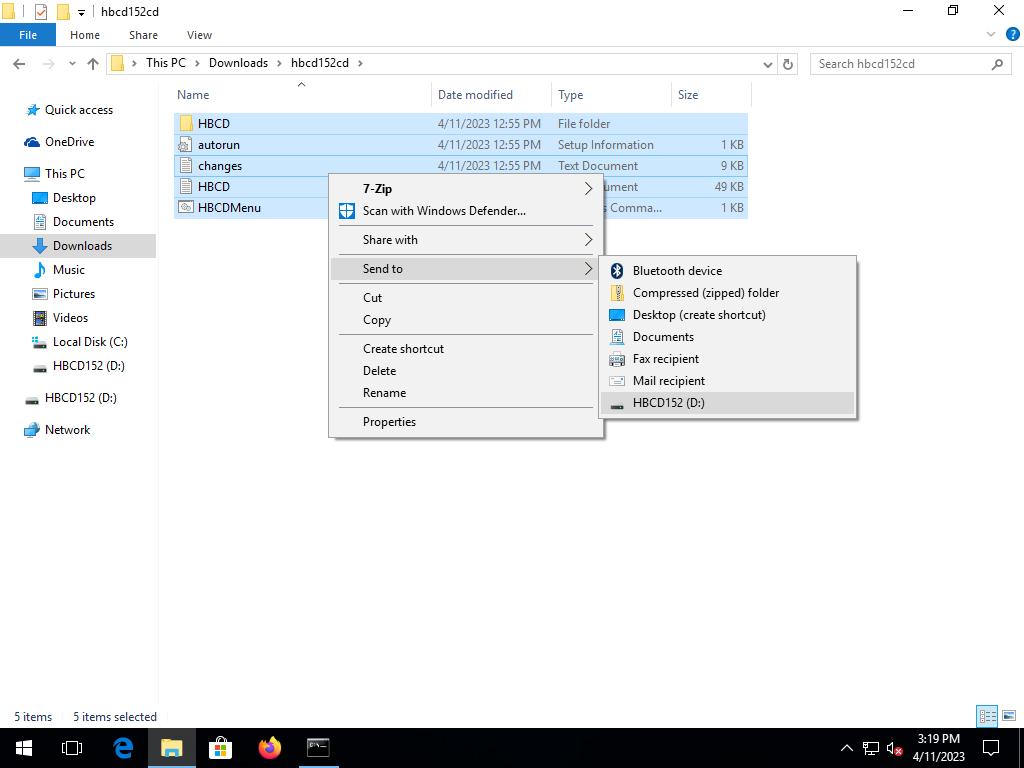
Task: Click the Fax recipient icon
Action: (617, 359)
